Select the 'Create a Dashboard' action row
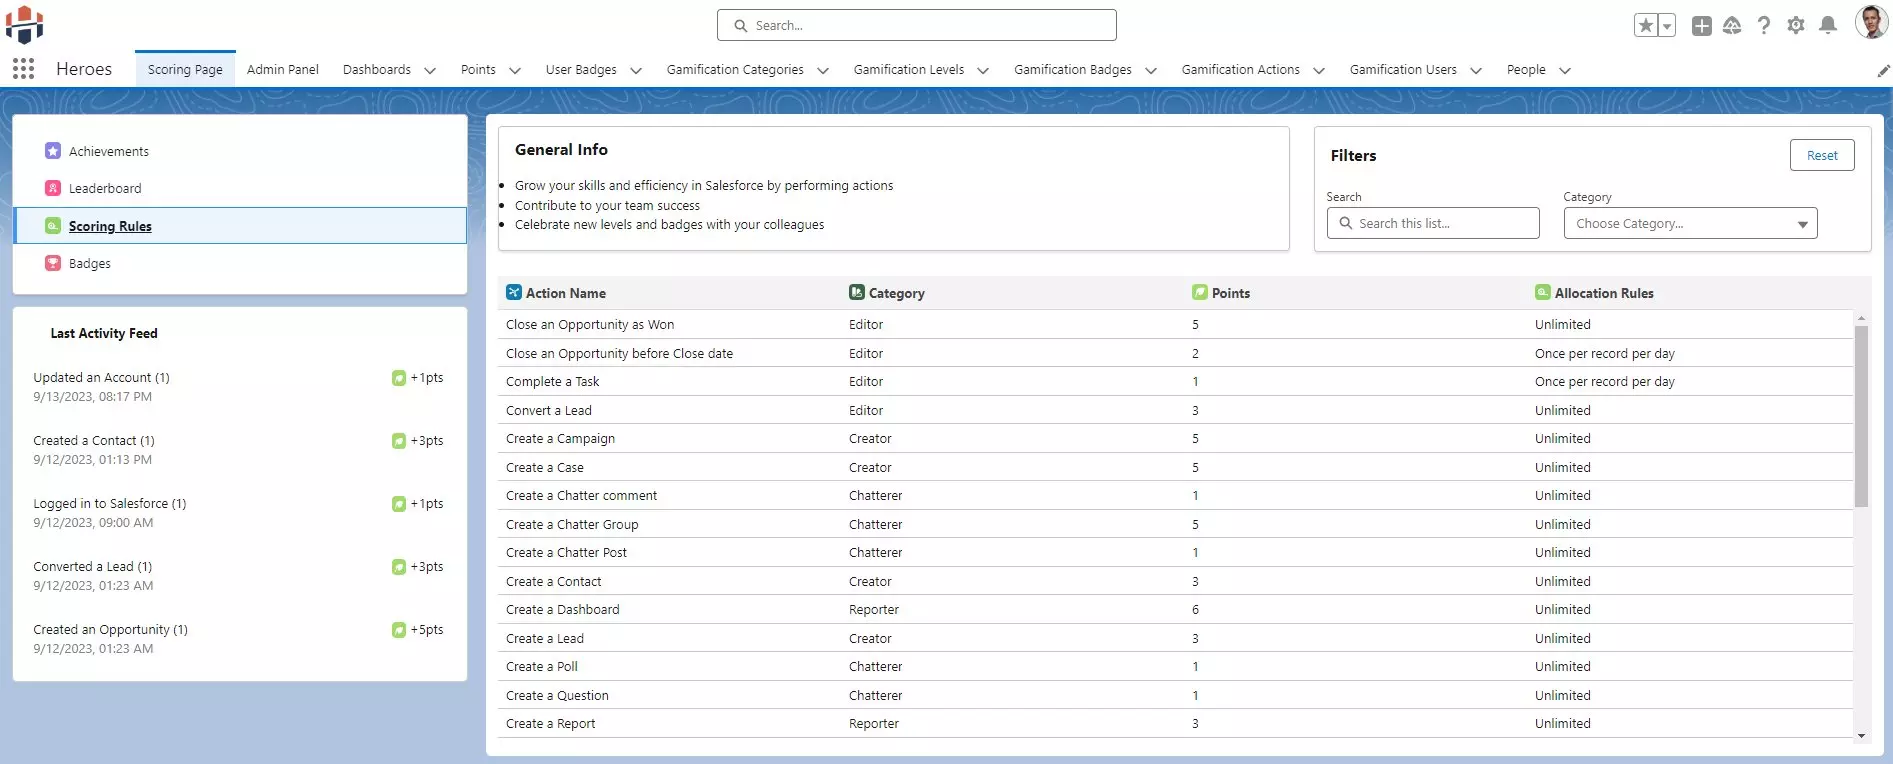The height and width of the screenshot is (764, 1893). click(1176, 609)
